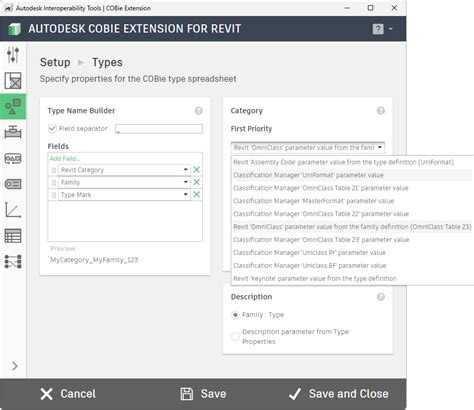Image resolution: width=474 pixels, height=410 pixels.
Task: Select the Family : Type radio button
Action: [x=235, y=315]
